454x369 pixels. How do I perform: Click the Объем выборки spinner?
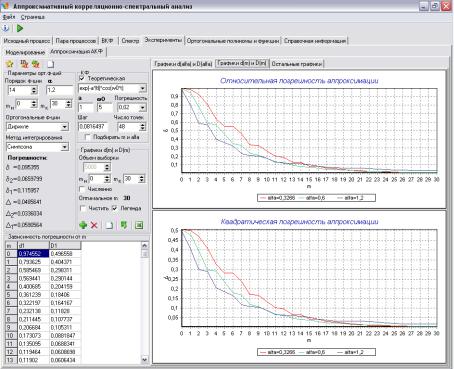pyautogui.click(x=107, y=167)
